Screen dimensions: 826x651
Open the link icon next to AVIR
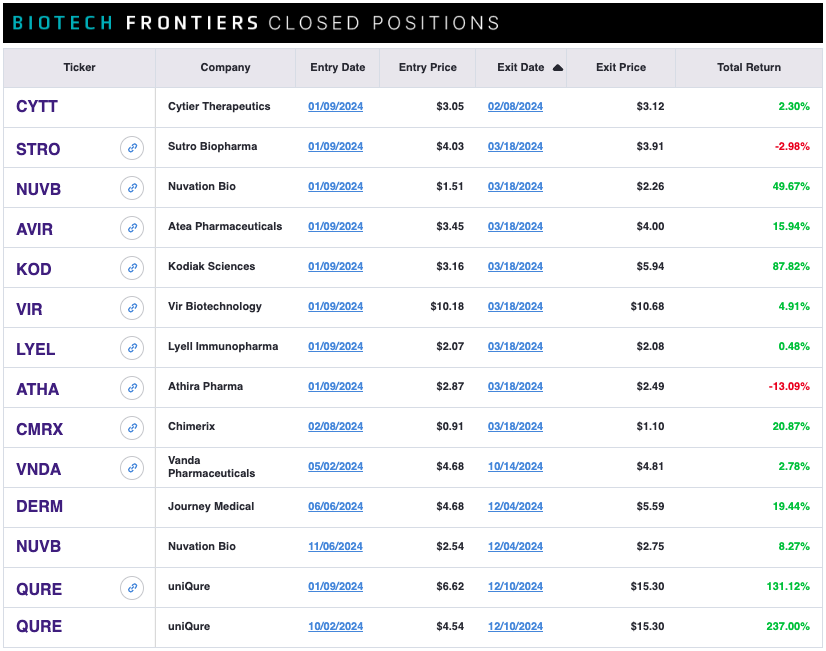pyautogui.click(x=132, y=228)
